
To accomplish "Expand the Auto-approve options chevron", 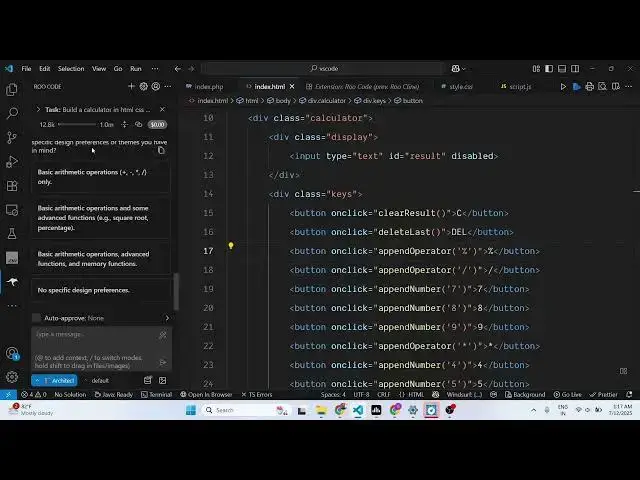I will click(167, 318).
